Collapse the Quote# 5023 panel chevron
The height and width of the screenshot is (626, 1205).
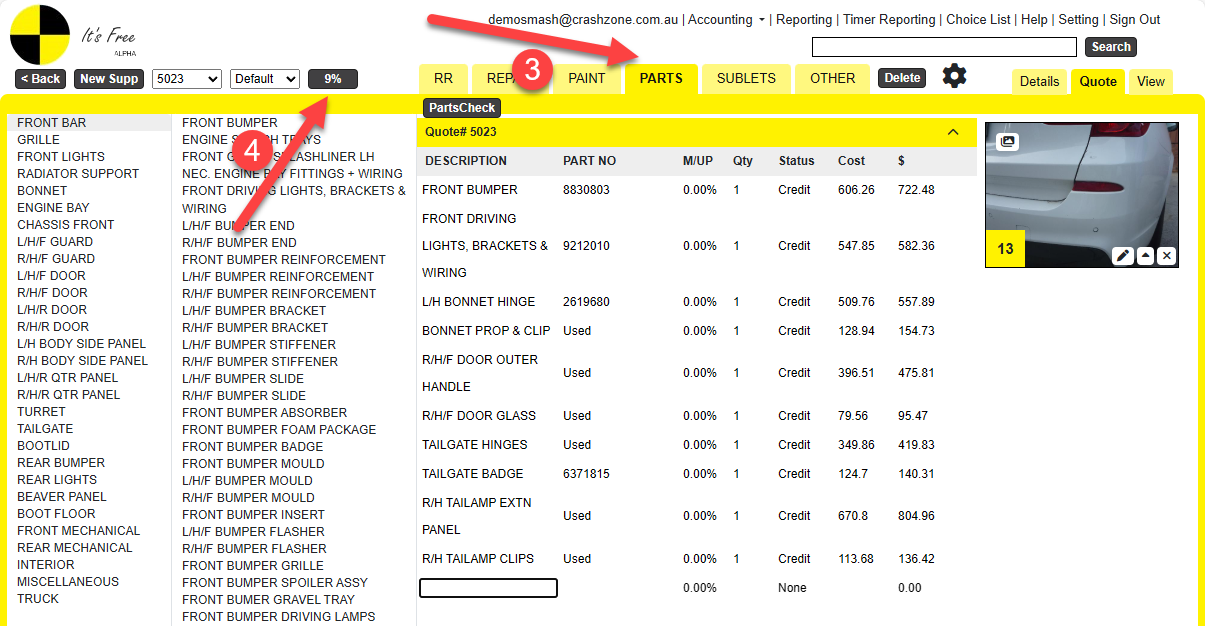[x=953, y=132]
